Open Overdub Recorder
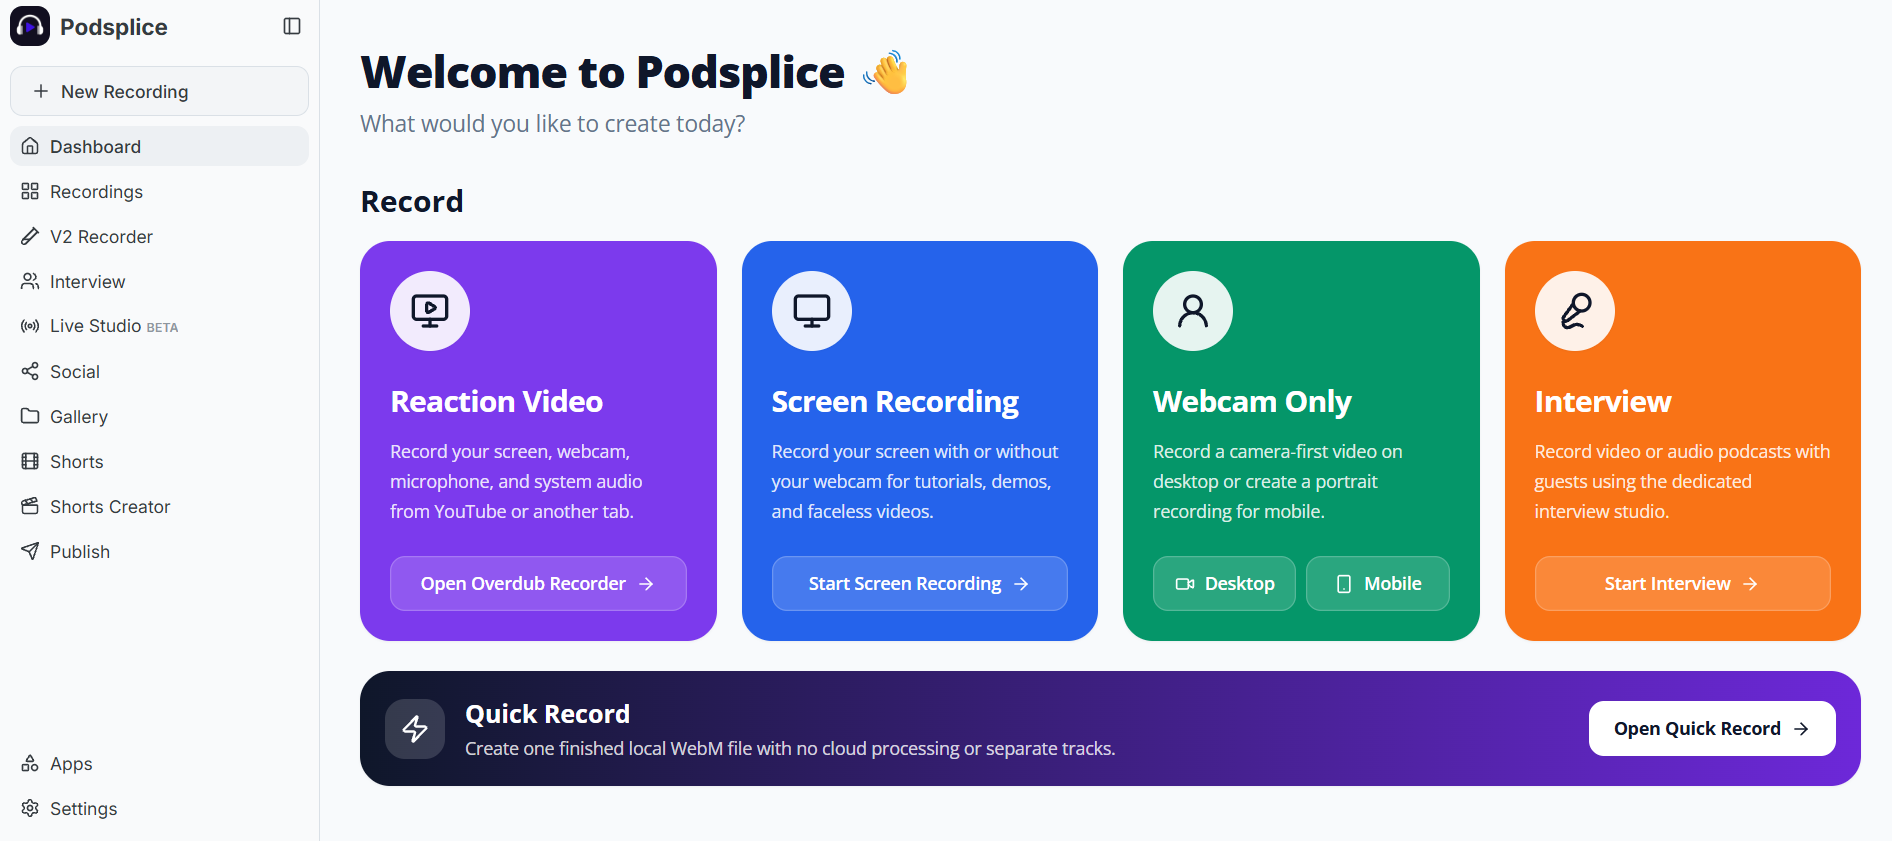The height and width of the screenshot is (841, 1892). pyautogui.click(x=538, y=583)
